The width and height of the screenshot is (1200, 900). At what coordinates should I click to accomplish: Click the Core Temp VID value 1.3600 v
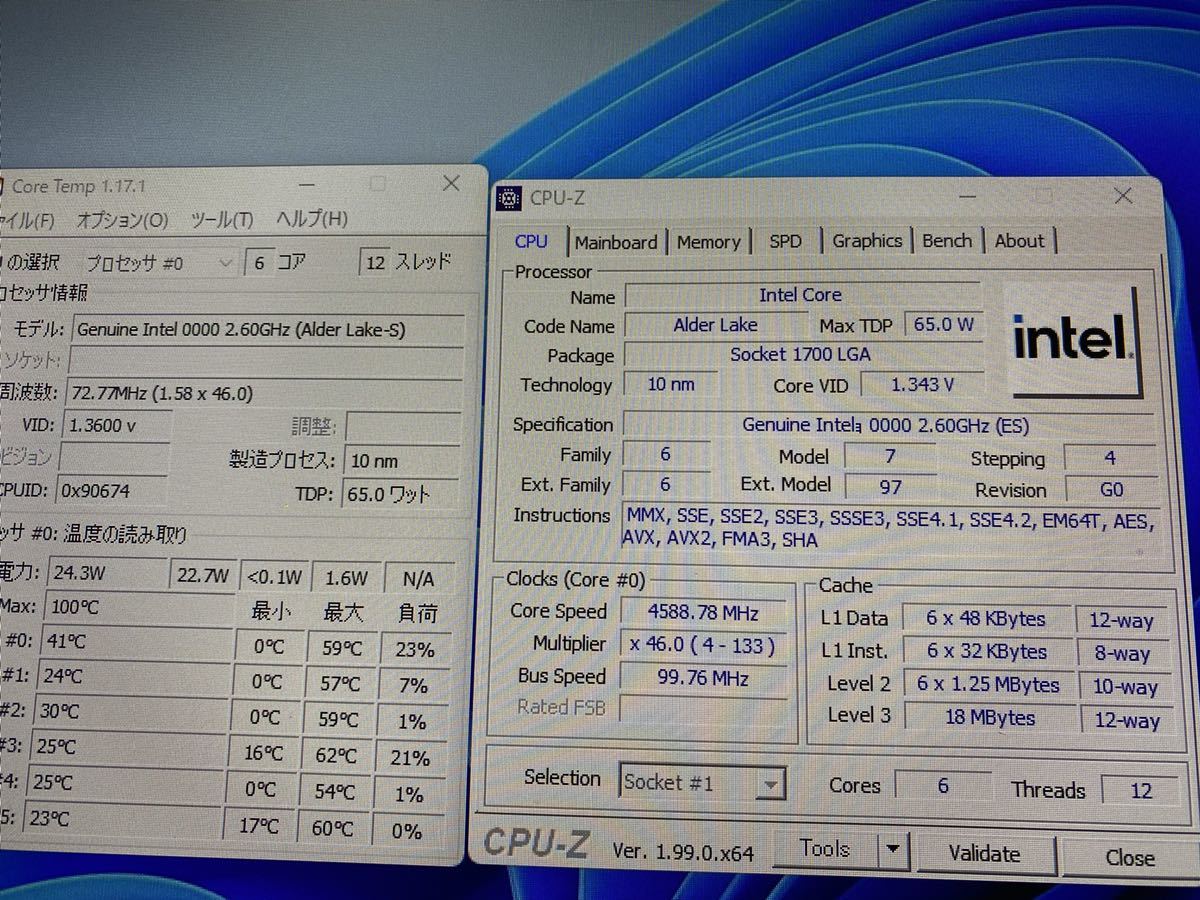(117, 425)
